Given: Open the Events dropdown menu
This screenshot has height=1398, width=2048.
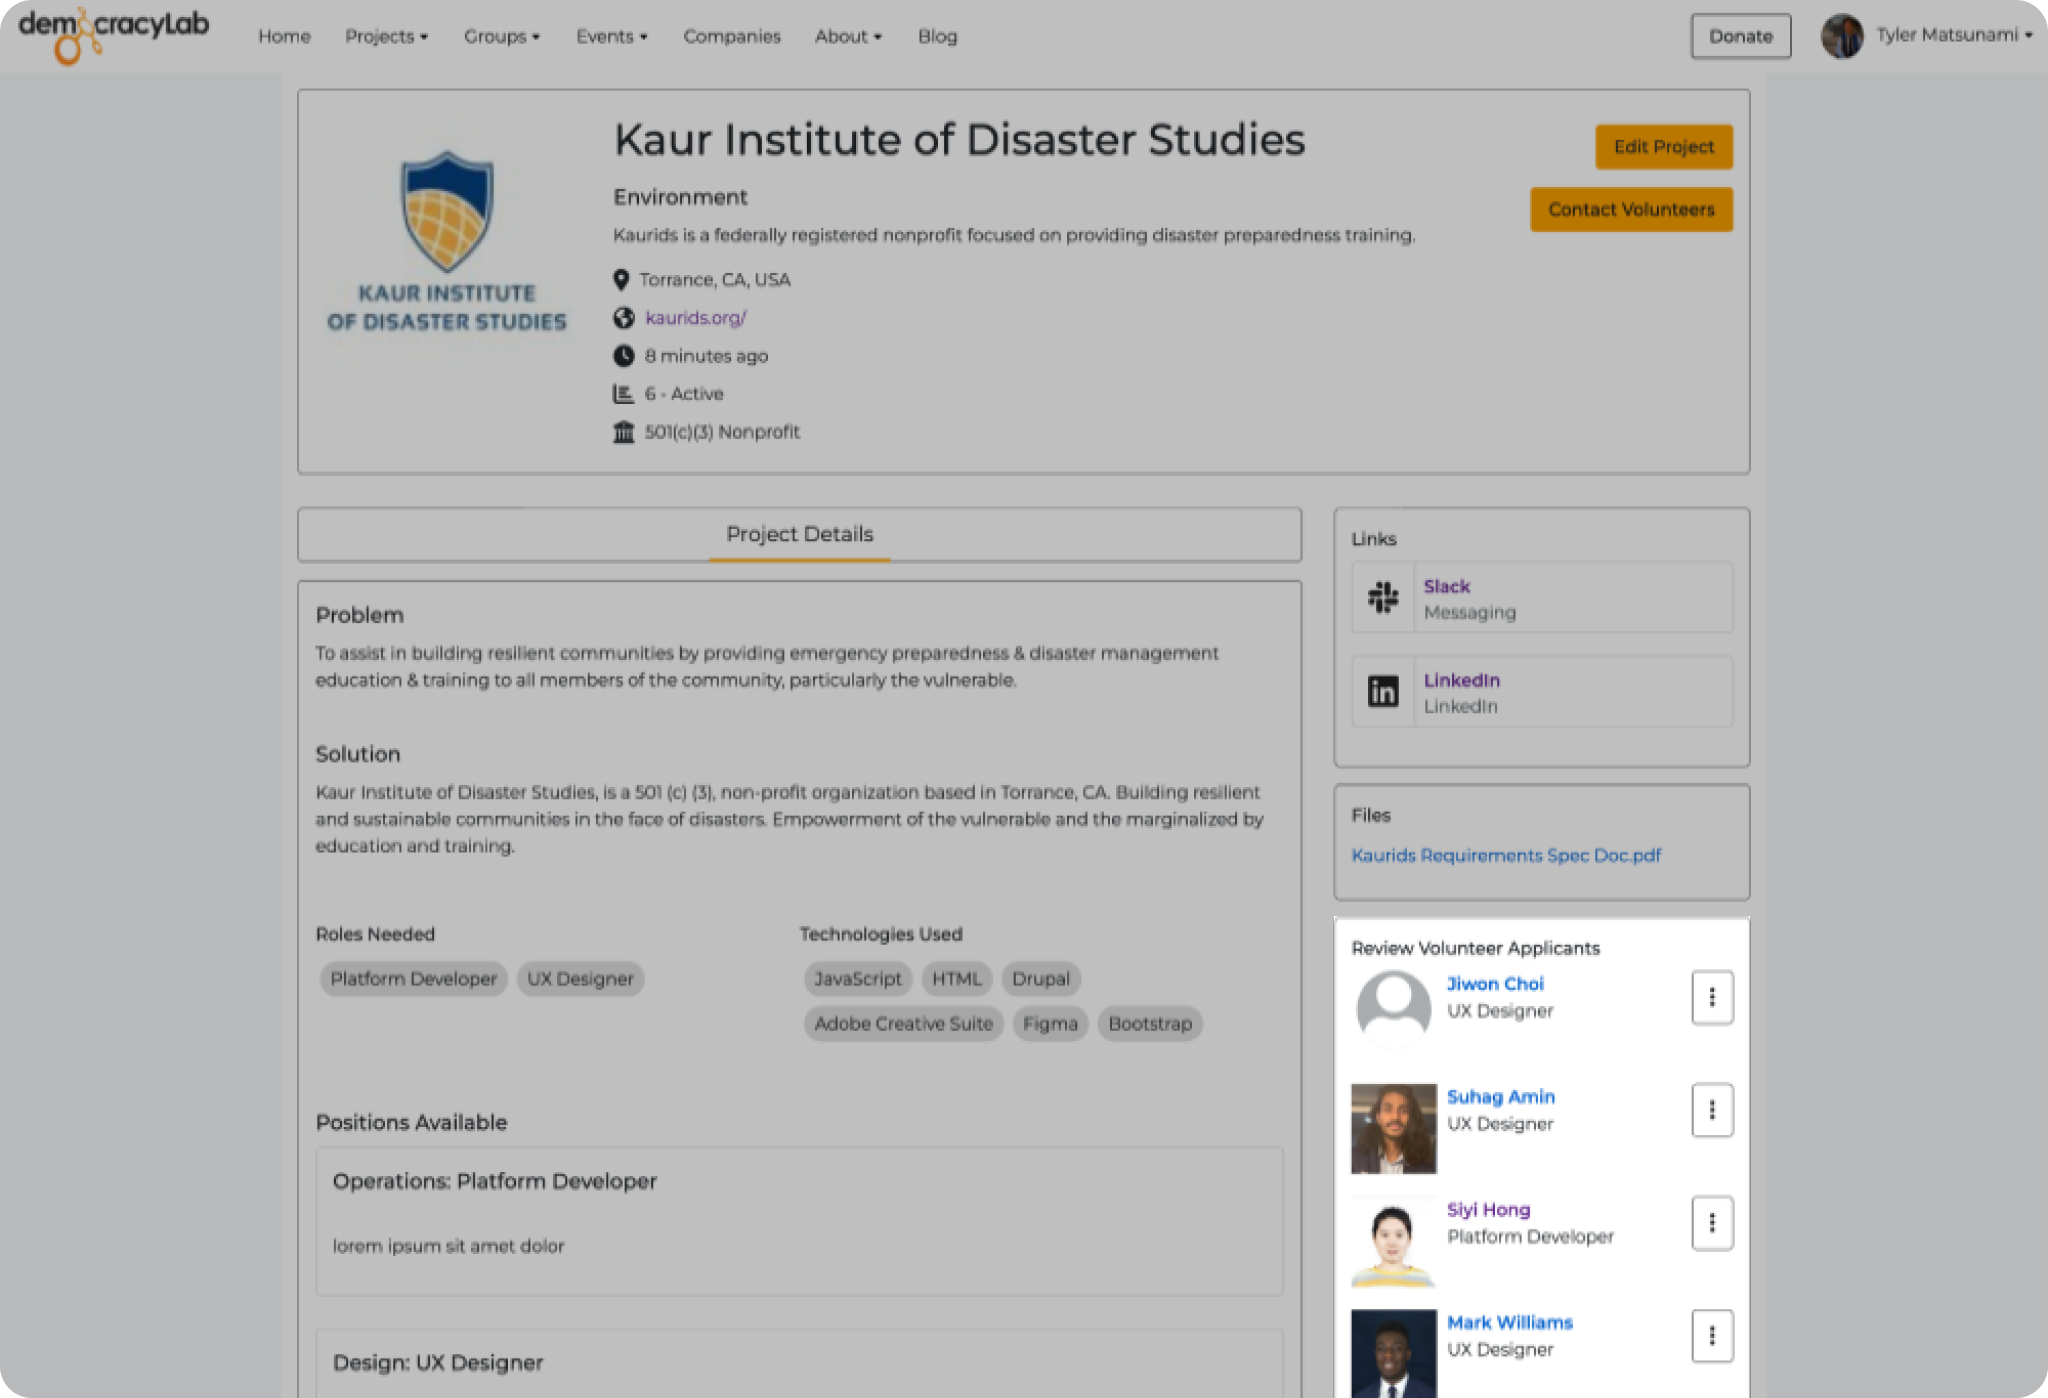Looking at the screenshot, I should (x=611, y=36).
